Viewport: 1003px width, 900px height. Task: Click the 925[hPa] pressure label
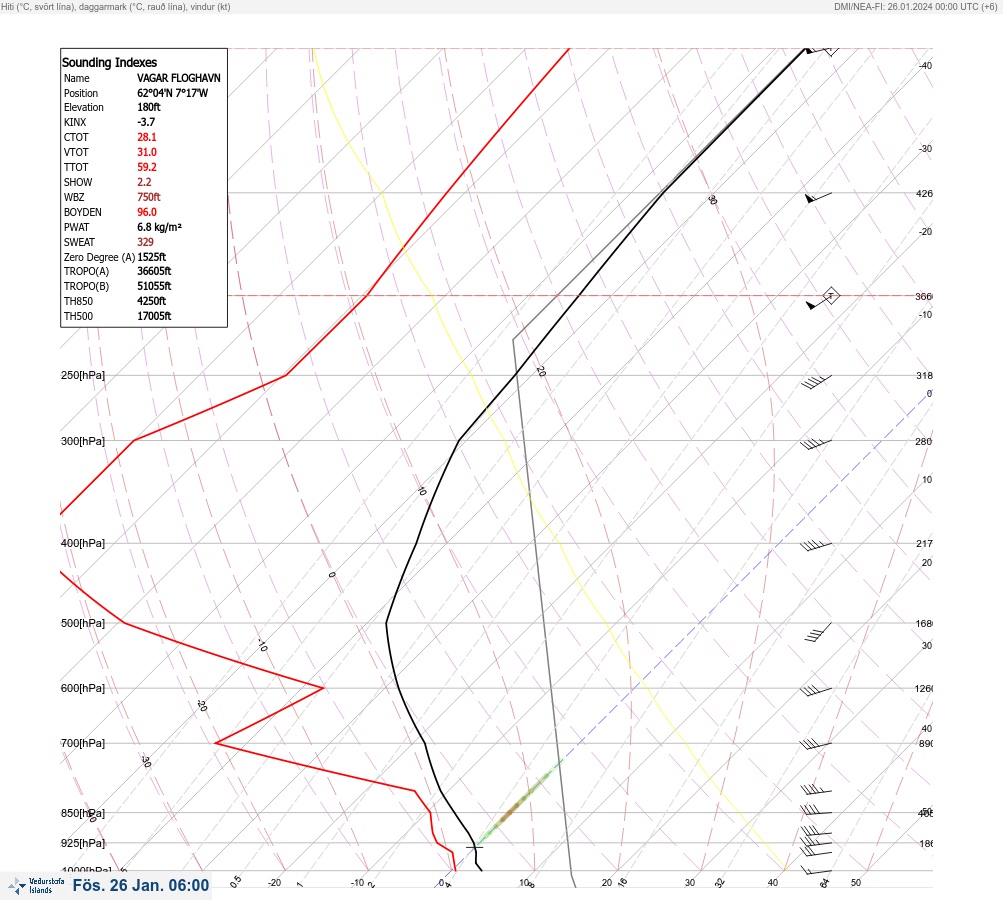83,844
